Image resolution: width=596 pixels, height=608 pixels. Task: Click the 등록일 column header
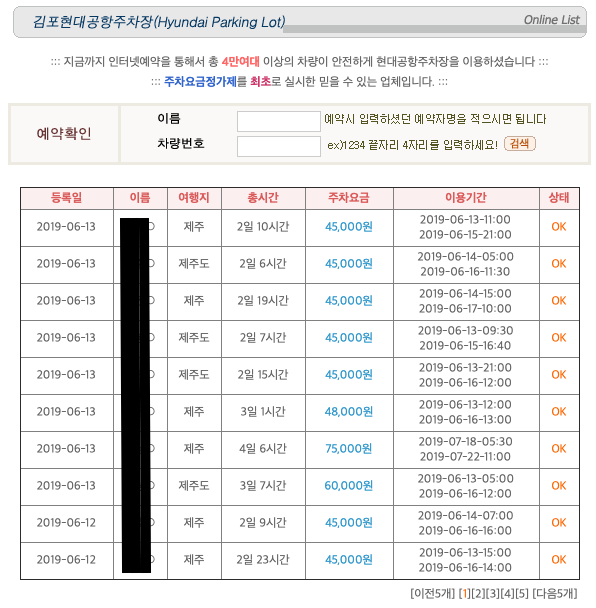pyautogui.click(x=66, y=198)
